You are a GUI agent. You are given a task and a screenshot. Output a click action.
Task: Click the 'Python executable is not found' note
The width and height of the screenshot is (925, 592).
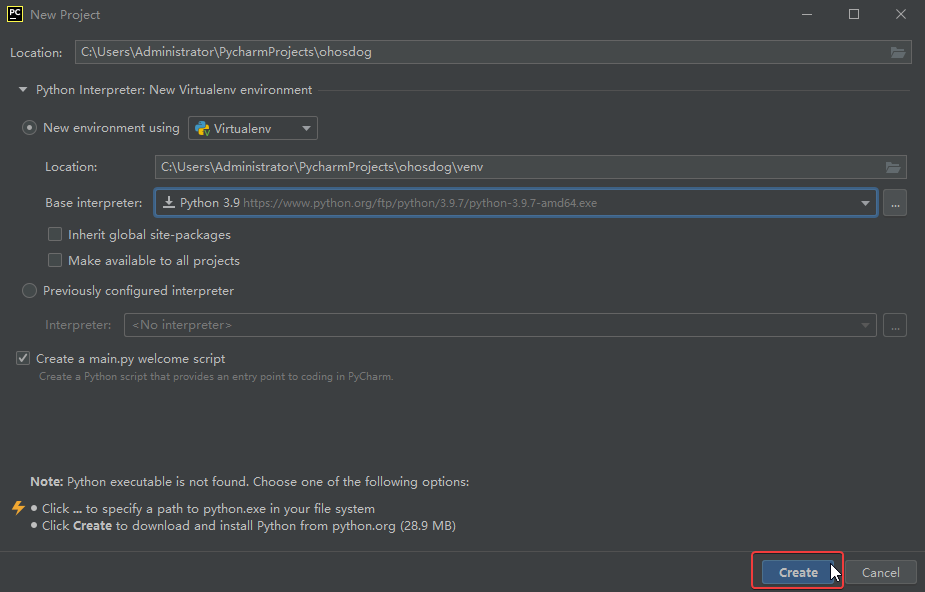click(250, 482)
